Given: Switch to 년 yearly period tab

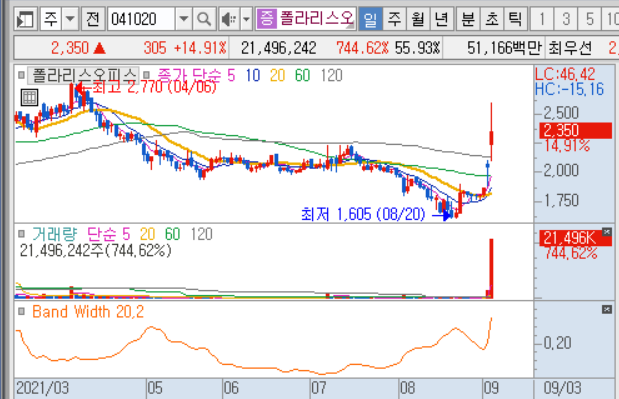Looking at the screenshot, I should click(x=441, y=19).
